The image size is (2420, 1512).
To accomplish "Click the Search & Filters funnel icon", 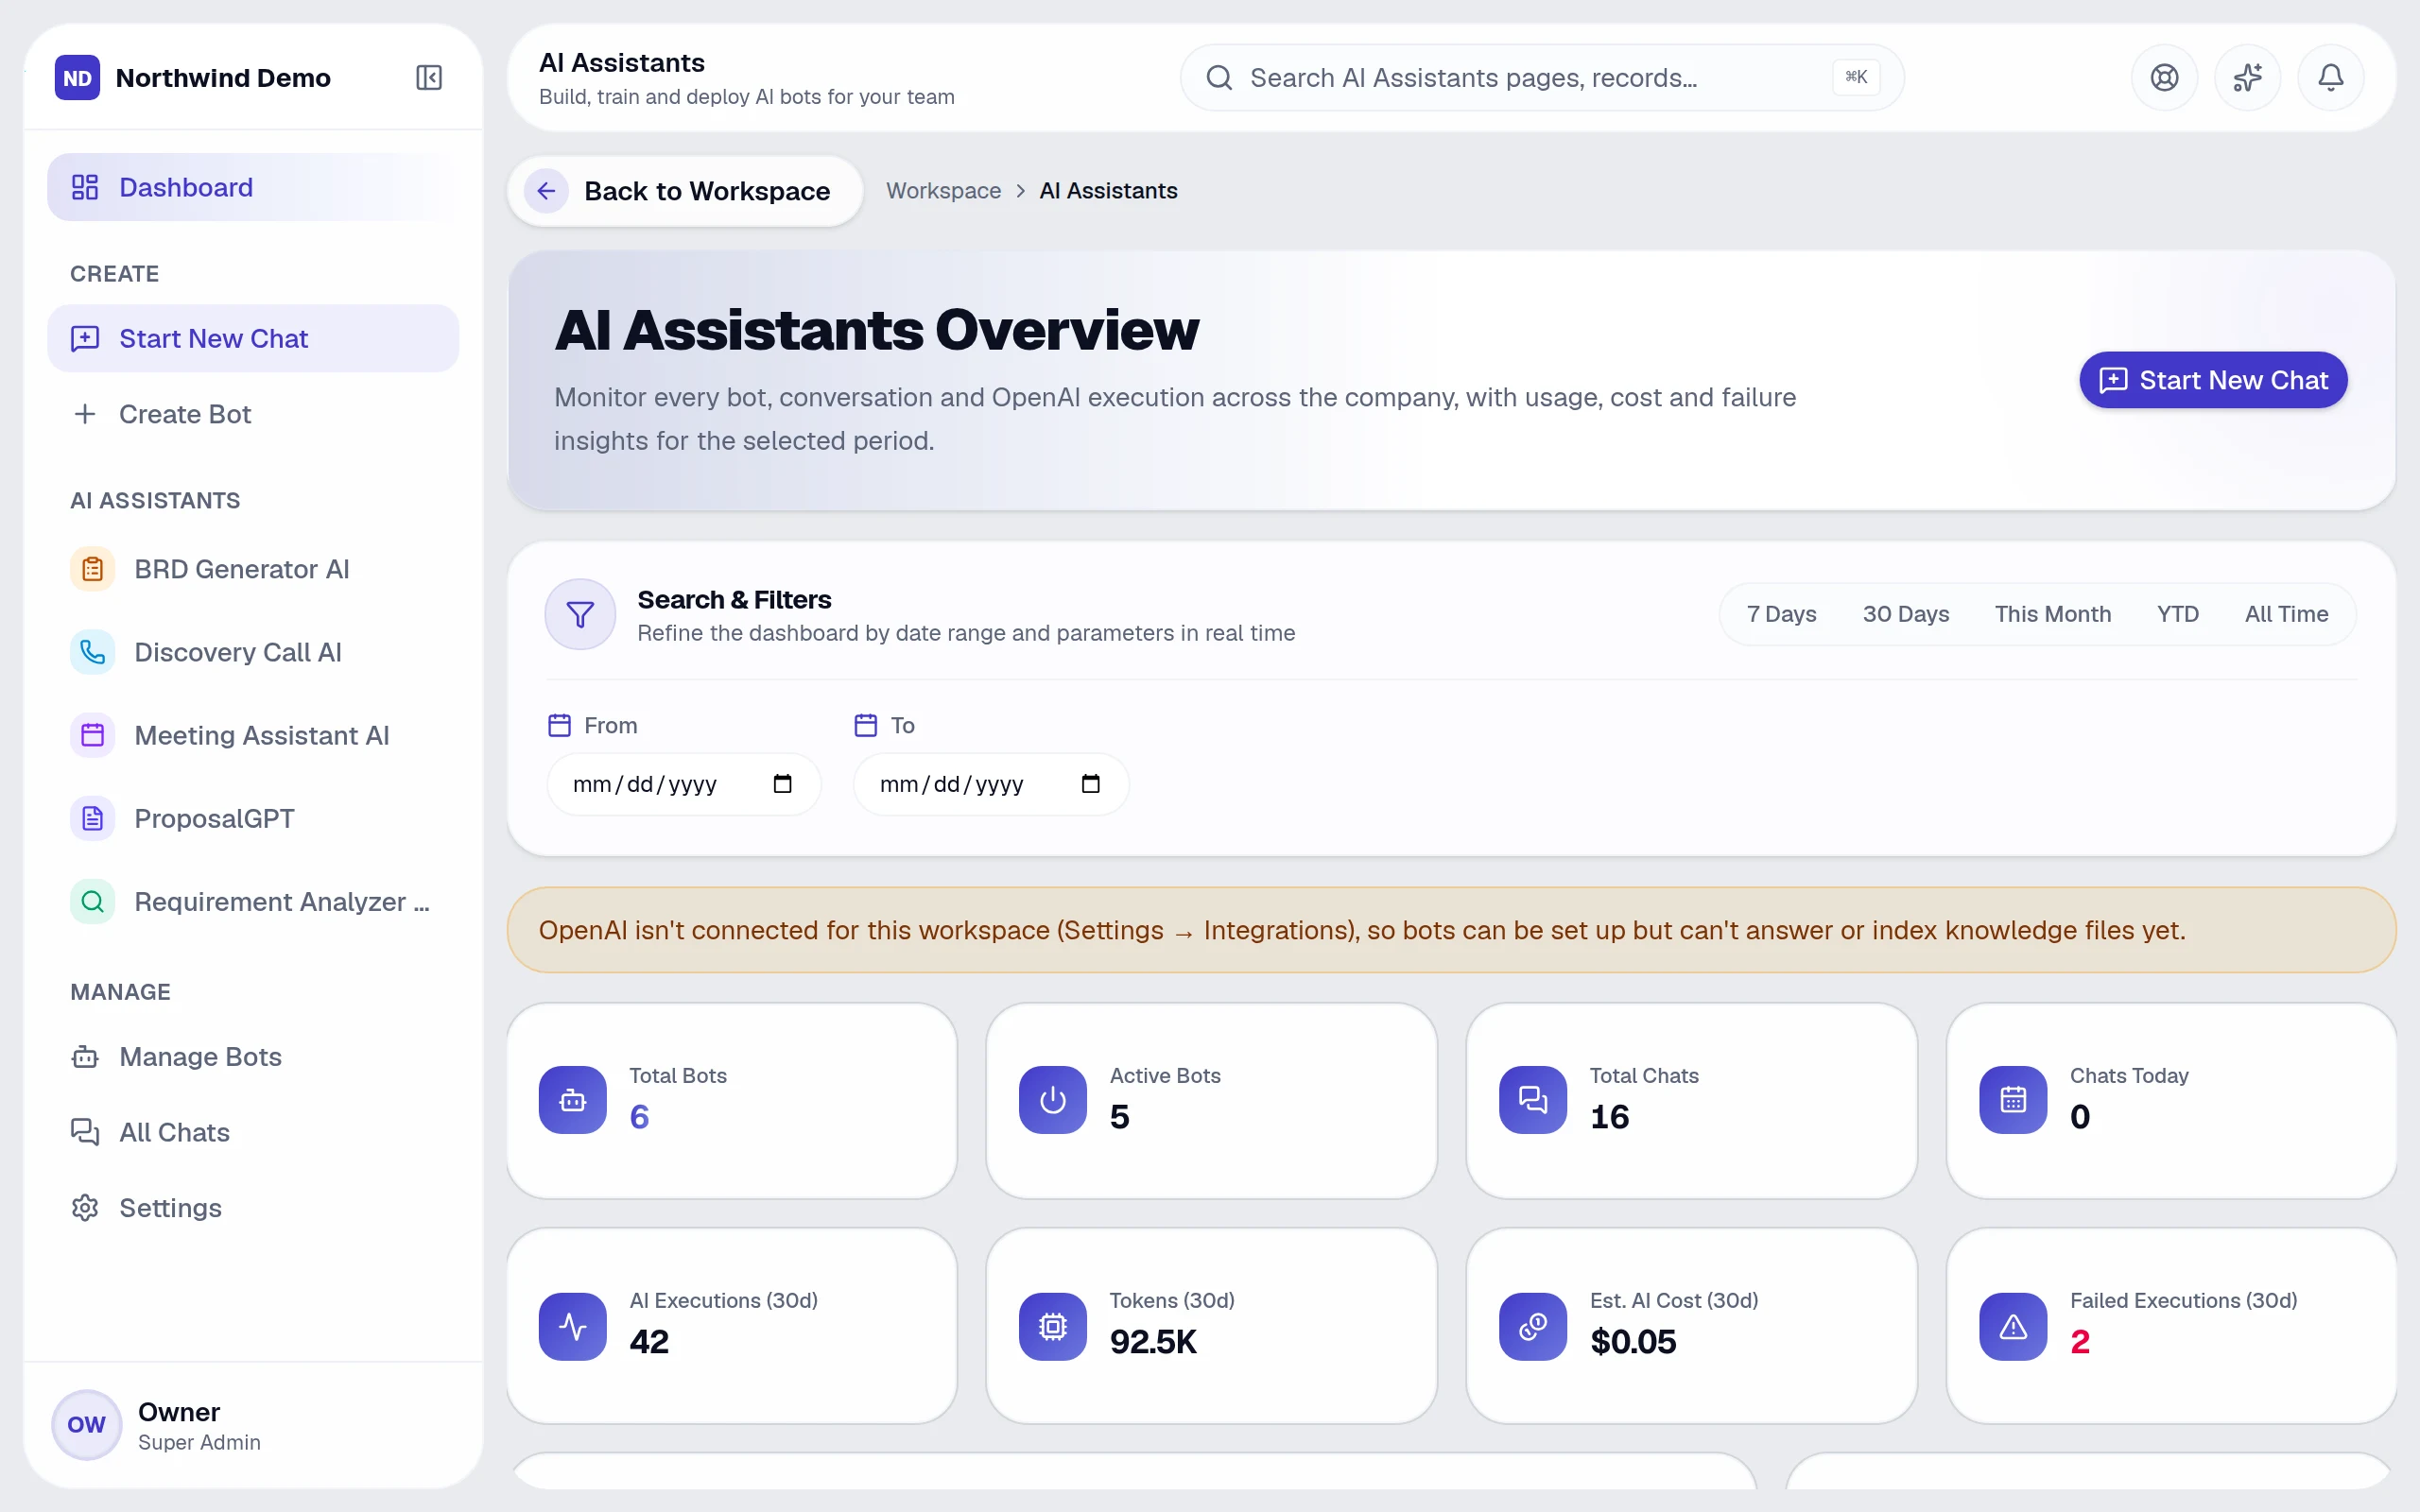I will [x=580, y=614].
